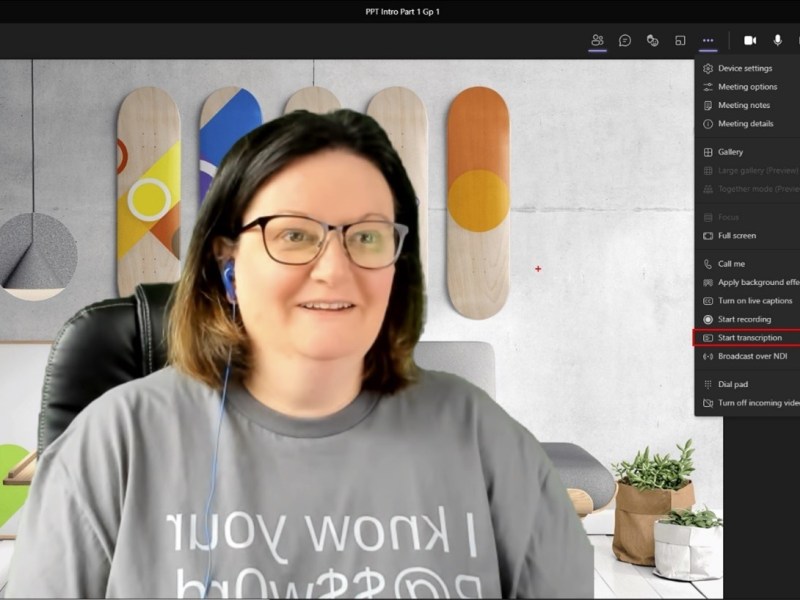Show Meeting details
Image resolution: width=800 pixels, height=600 pixels.
click(745, 124)
